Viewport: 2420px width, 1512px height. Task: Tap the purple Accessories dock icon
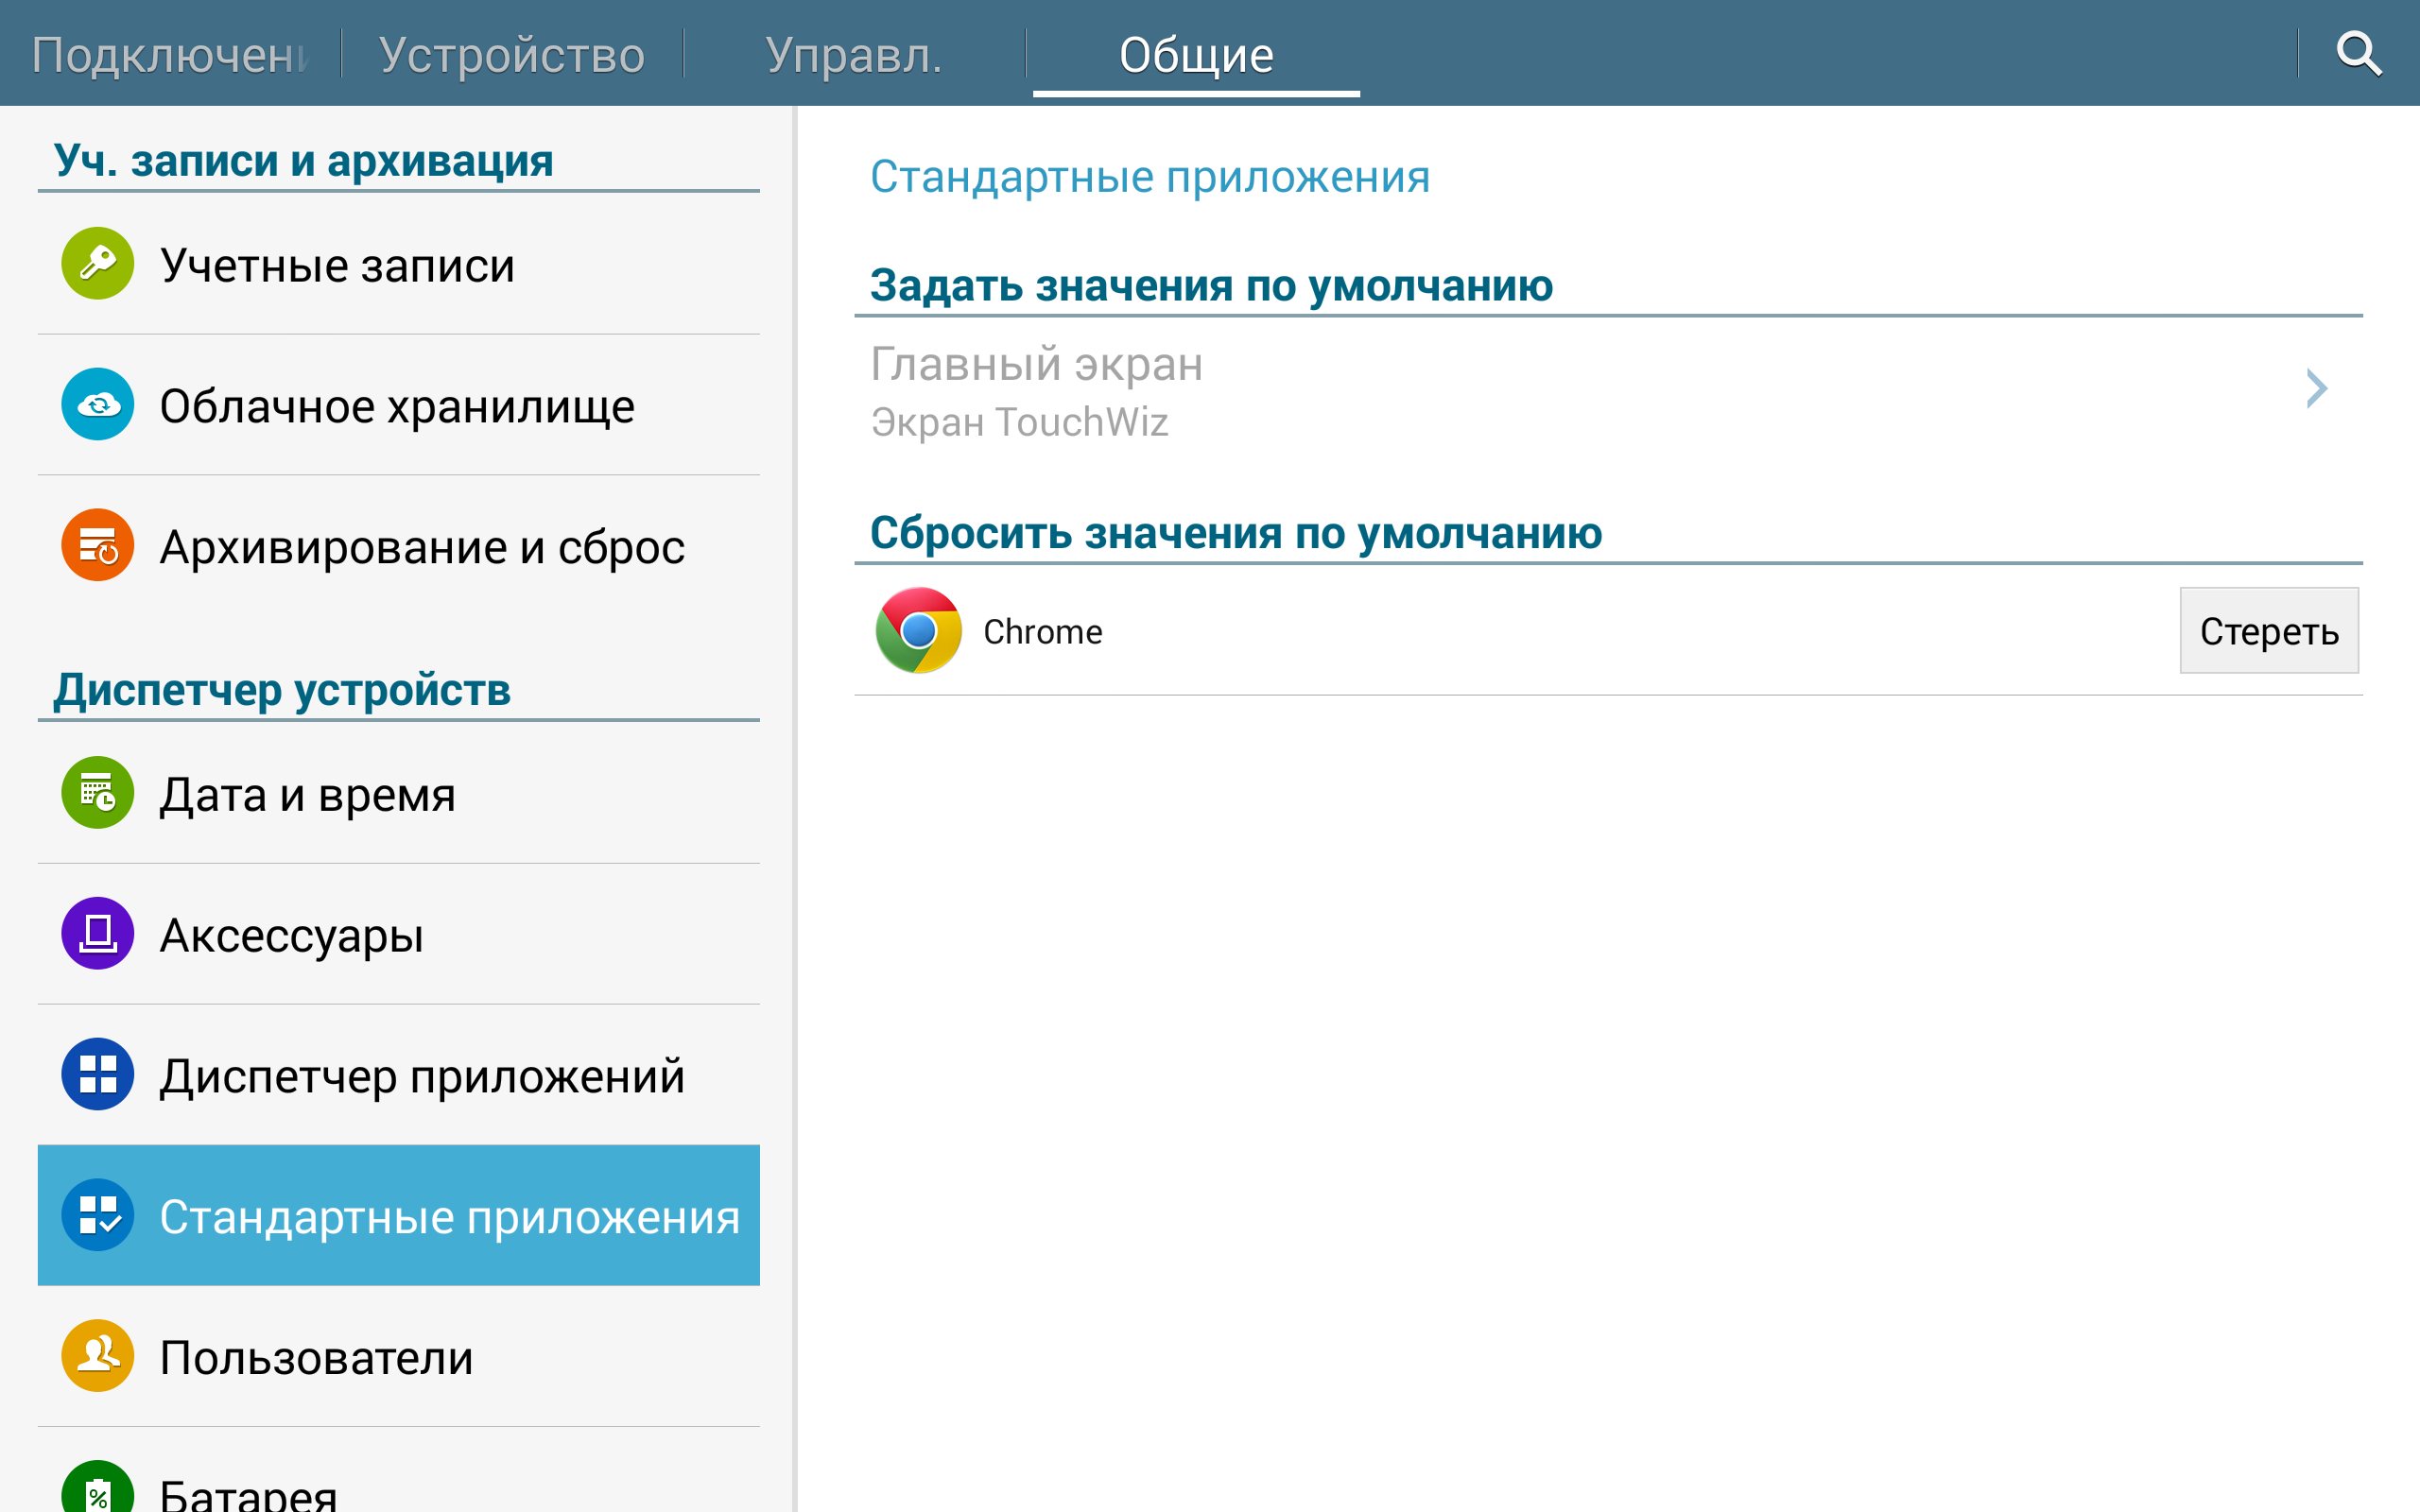[97, 934]
